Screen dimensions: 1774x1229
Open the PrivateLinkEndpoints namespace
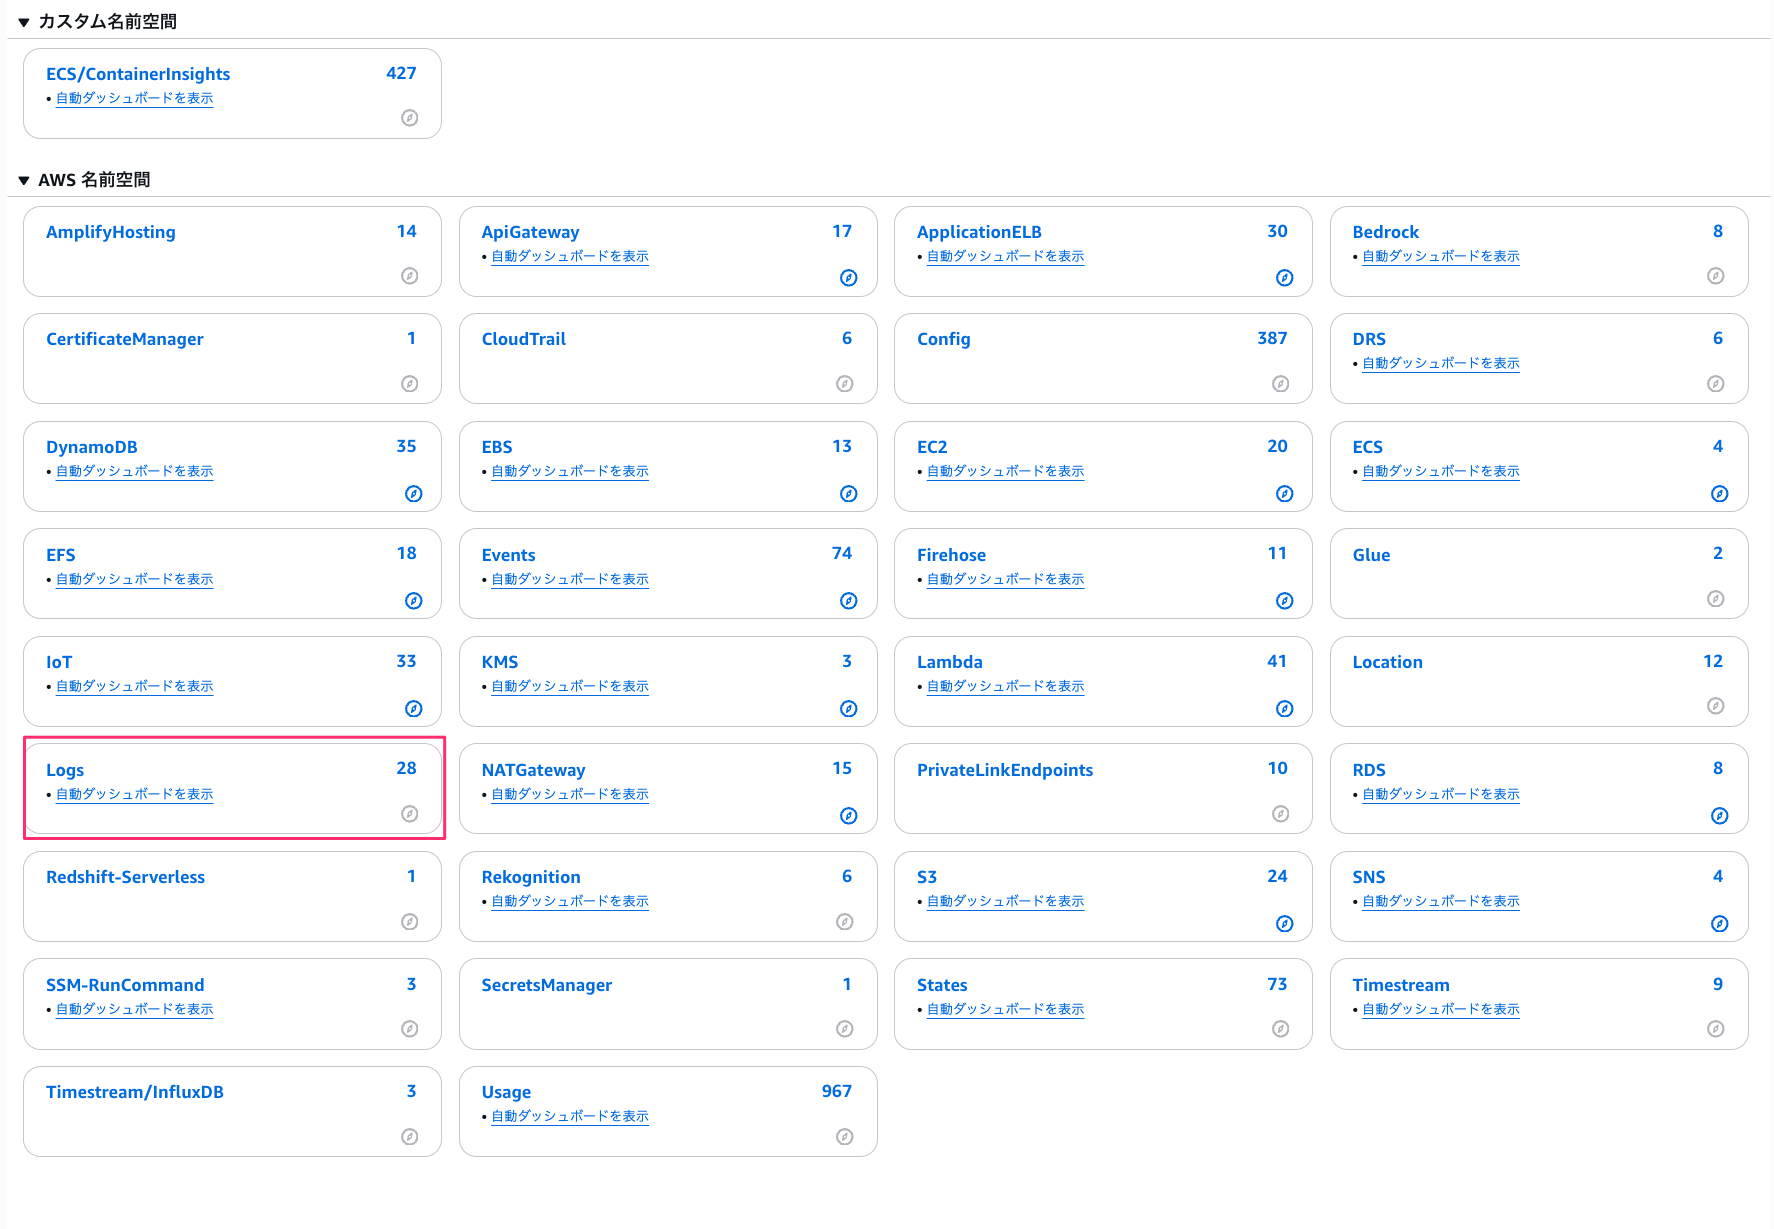[x=1005, y=770]
